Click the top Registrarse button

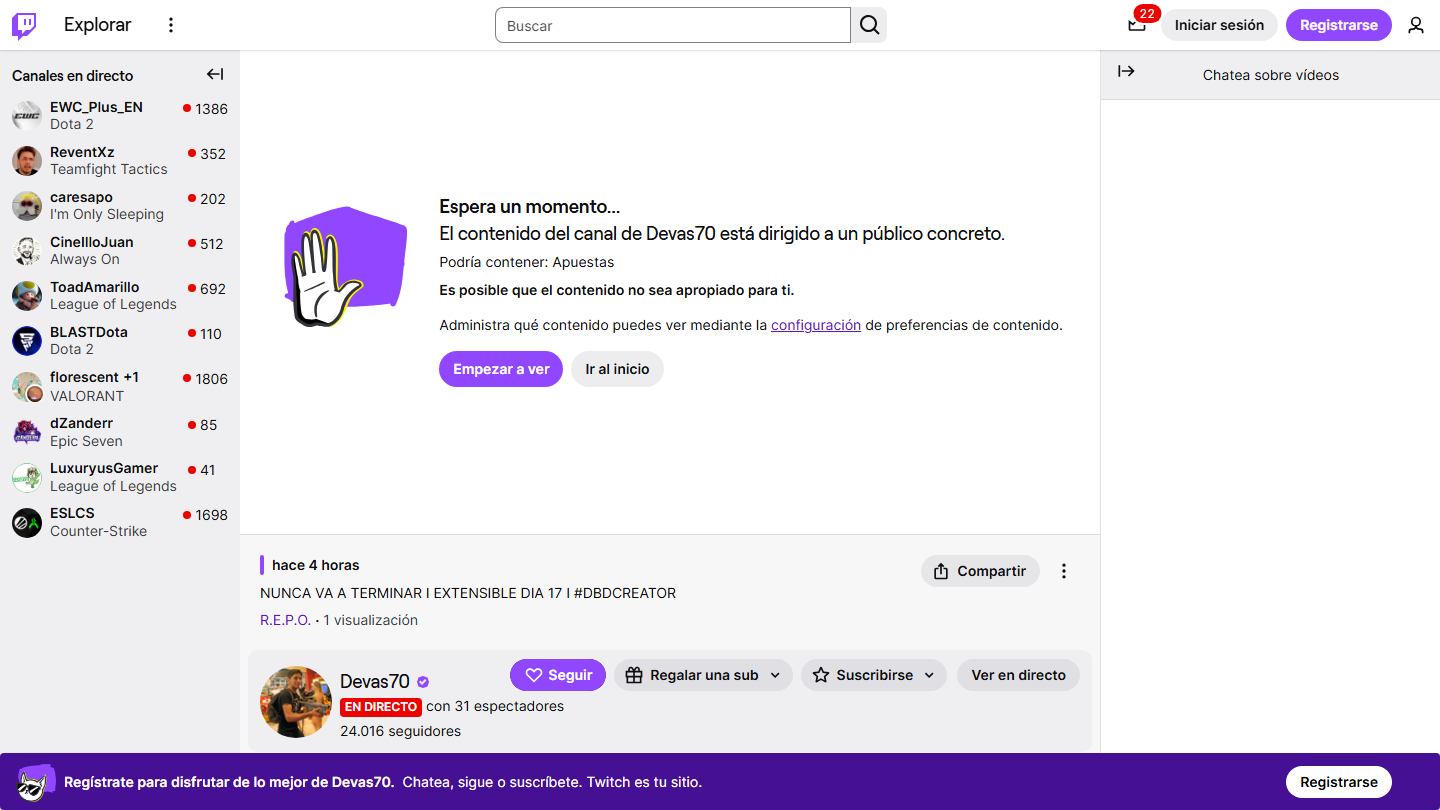click(x=1339, y=25)
